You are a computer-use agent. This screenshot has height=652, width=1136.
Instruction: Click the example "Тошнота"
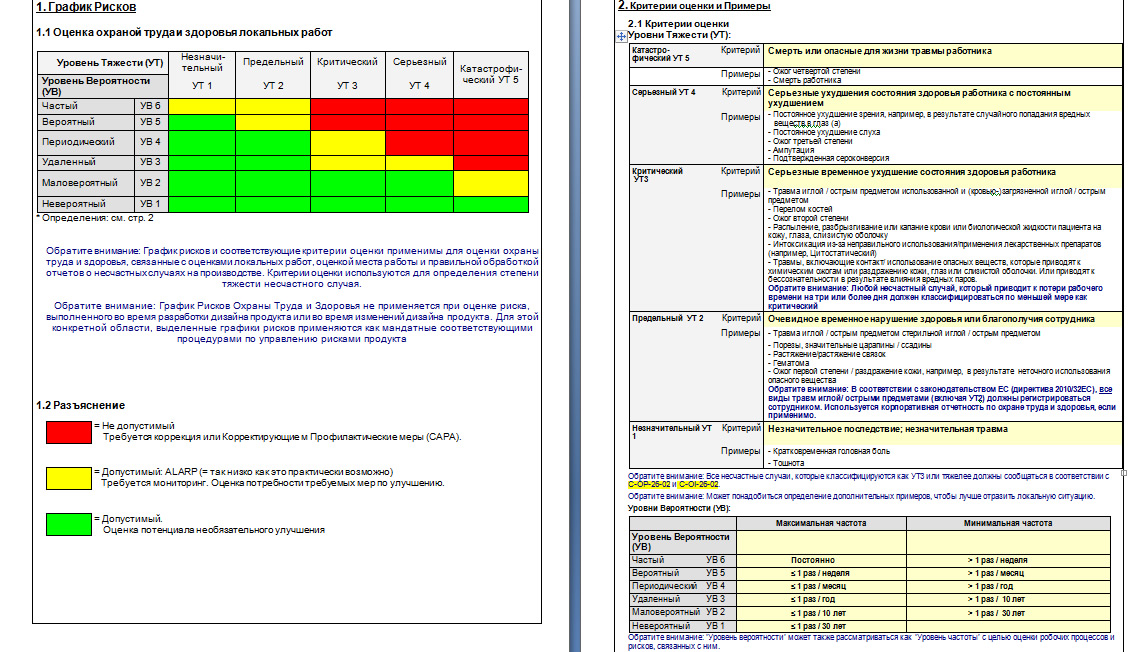(x=788, y=463)
